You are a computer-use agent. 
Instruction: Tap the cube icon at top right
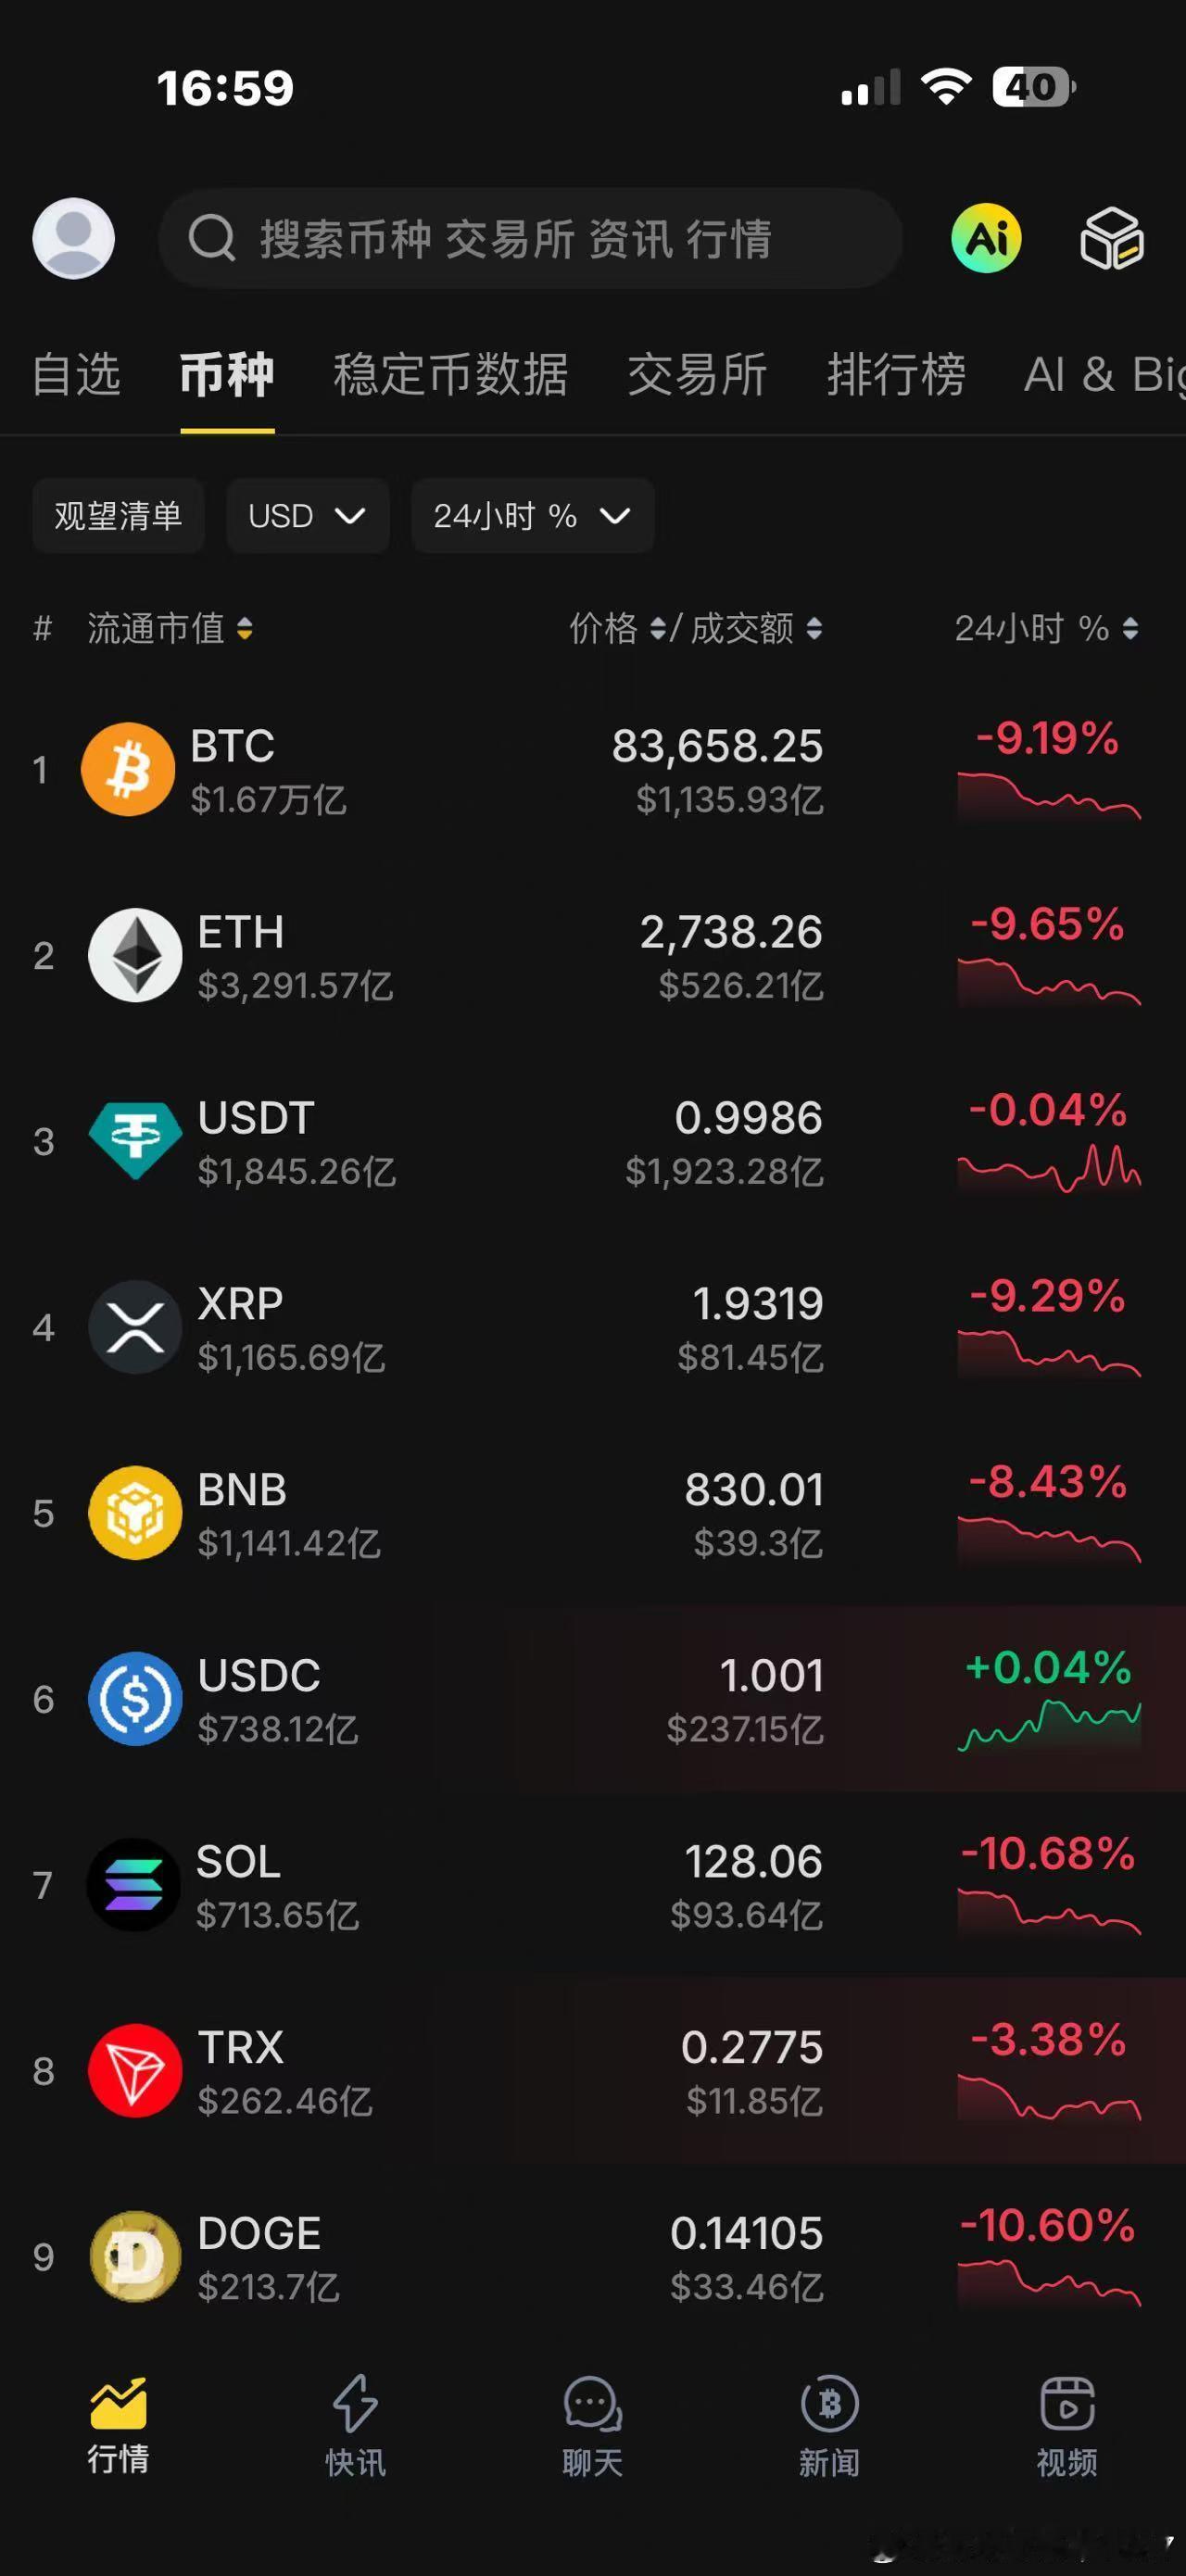(1112, 238)
